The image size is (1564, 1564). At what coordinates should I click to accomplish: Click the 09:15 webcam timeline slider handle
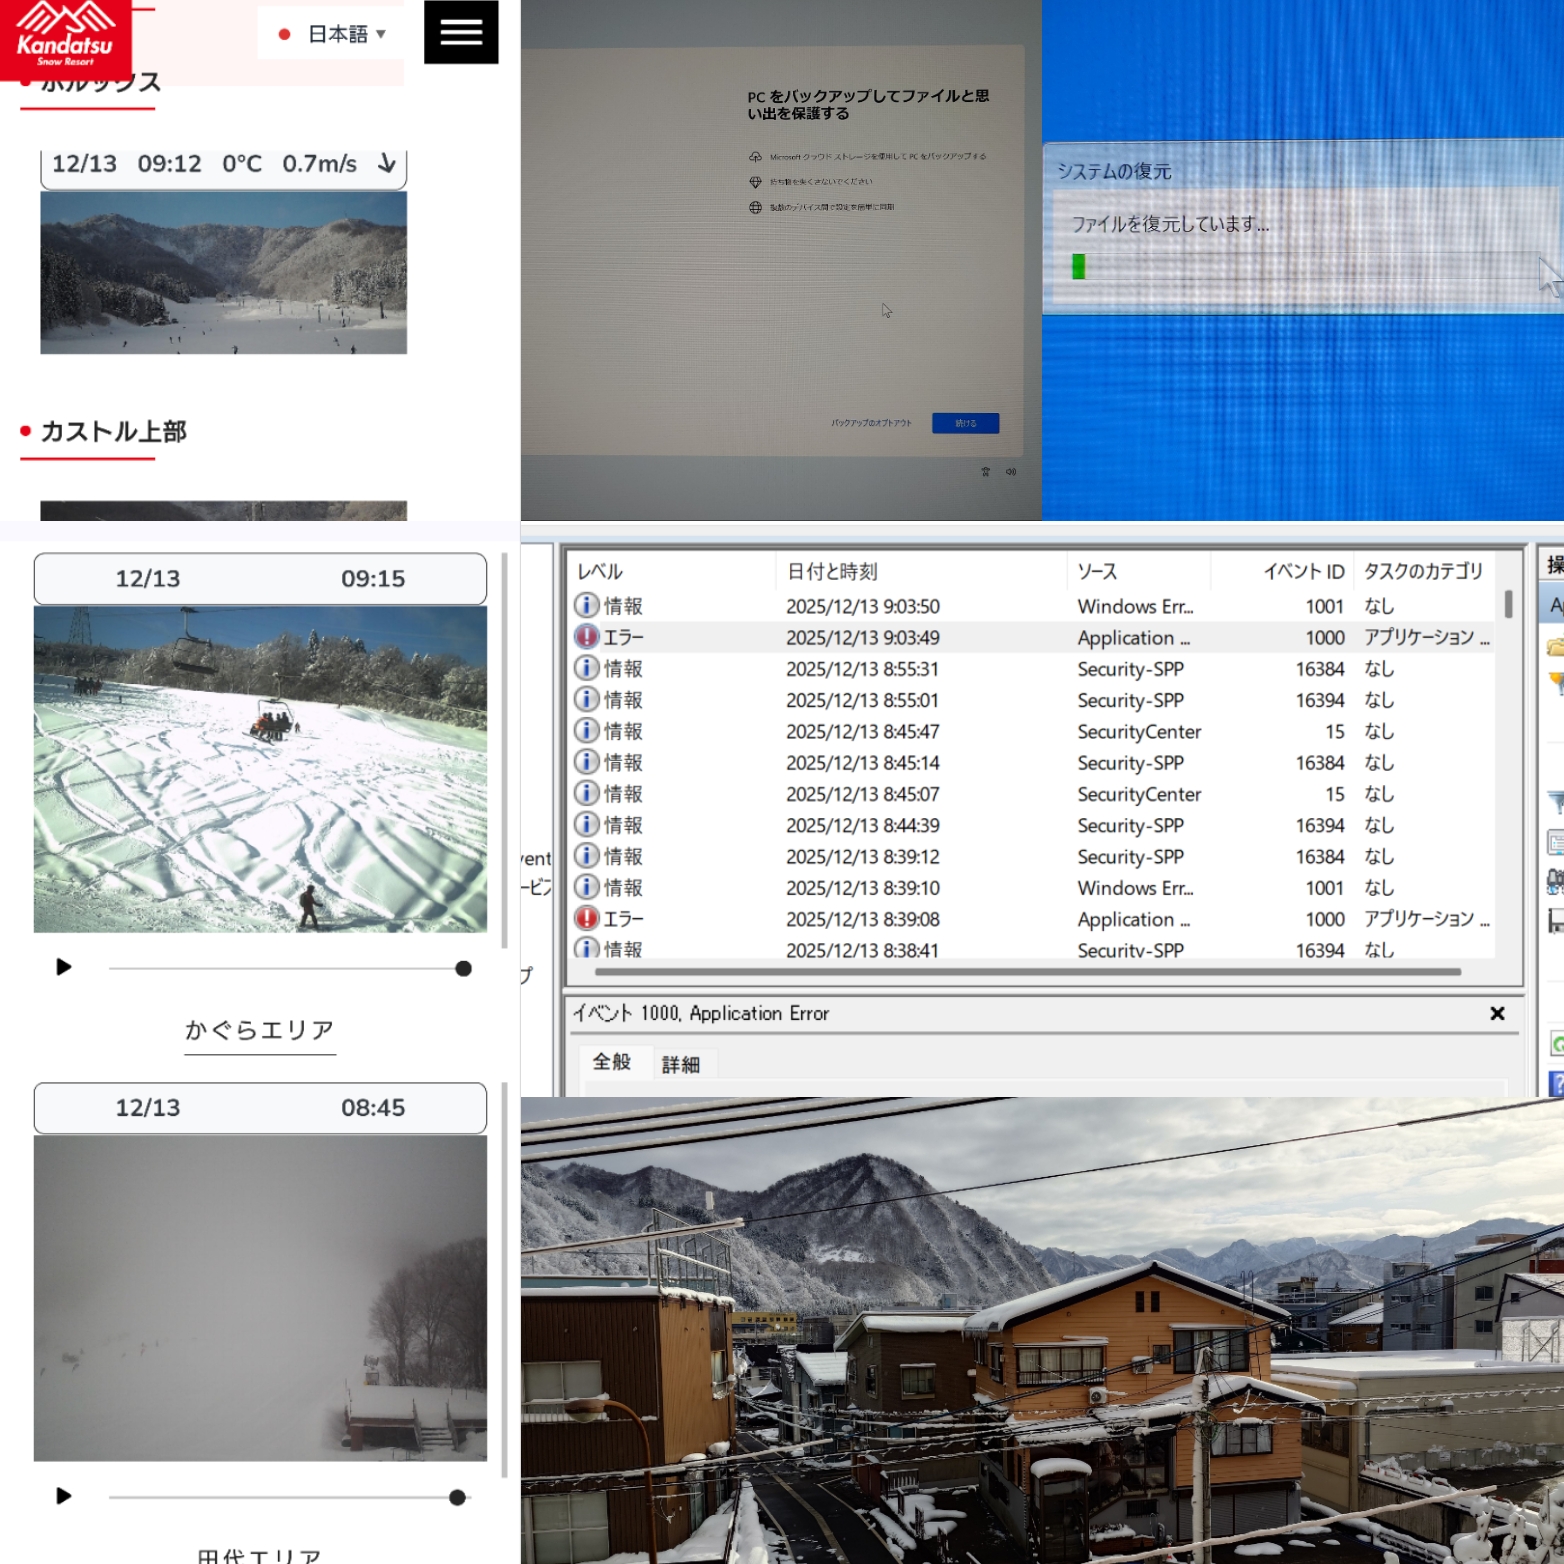(463, 968)
